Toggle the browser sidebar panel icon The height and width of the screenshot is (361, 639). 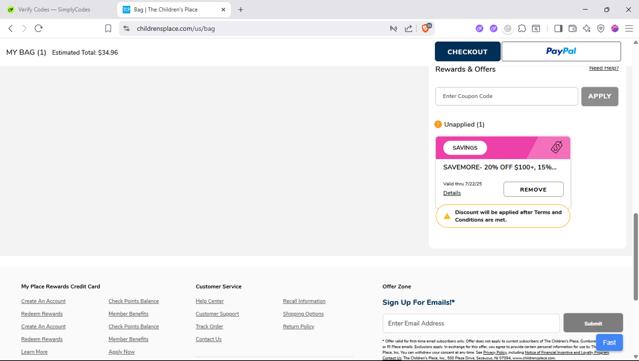558,28
